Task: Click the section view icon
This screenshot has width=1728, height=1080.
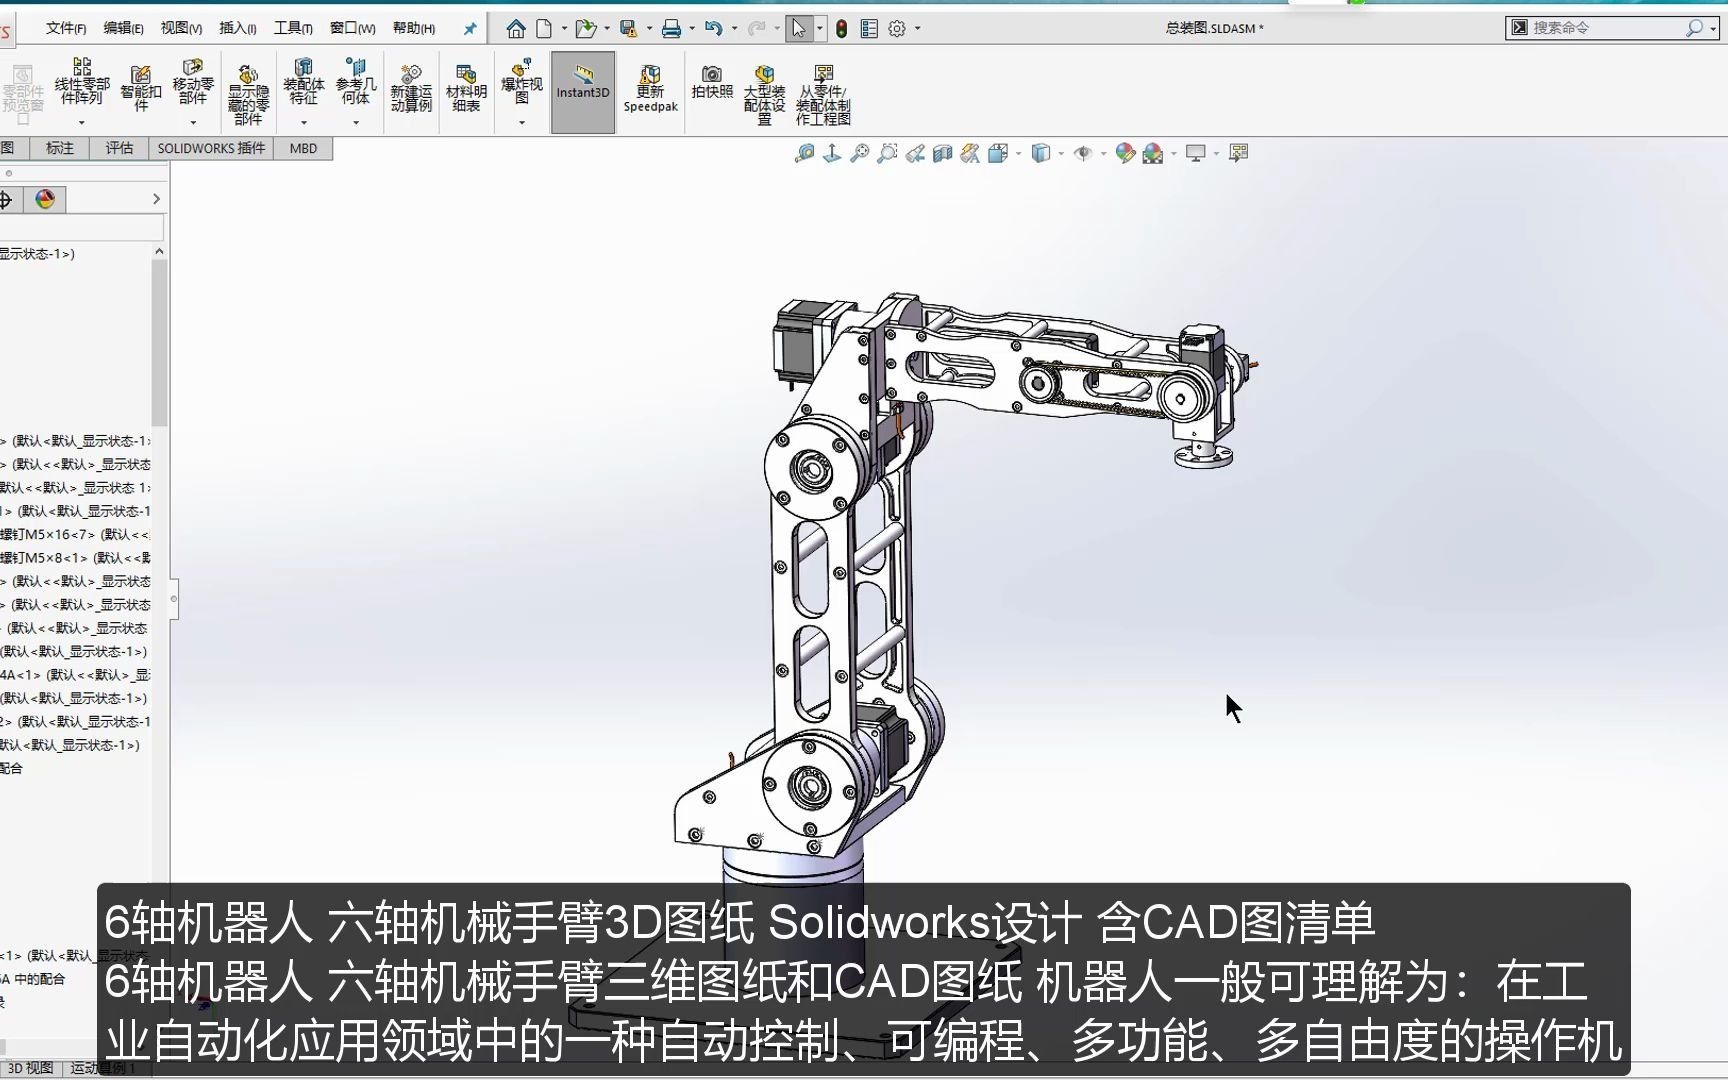Action: 941,152
